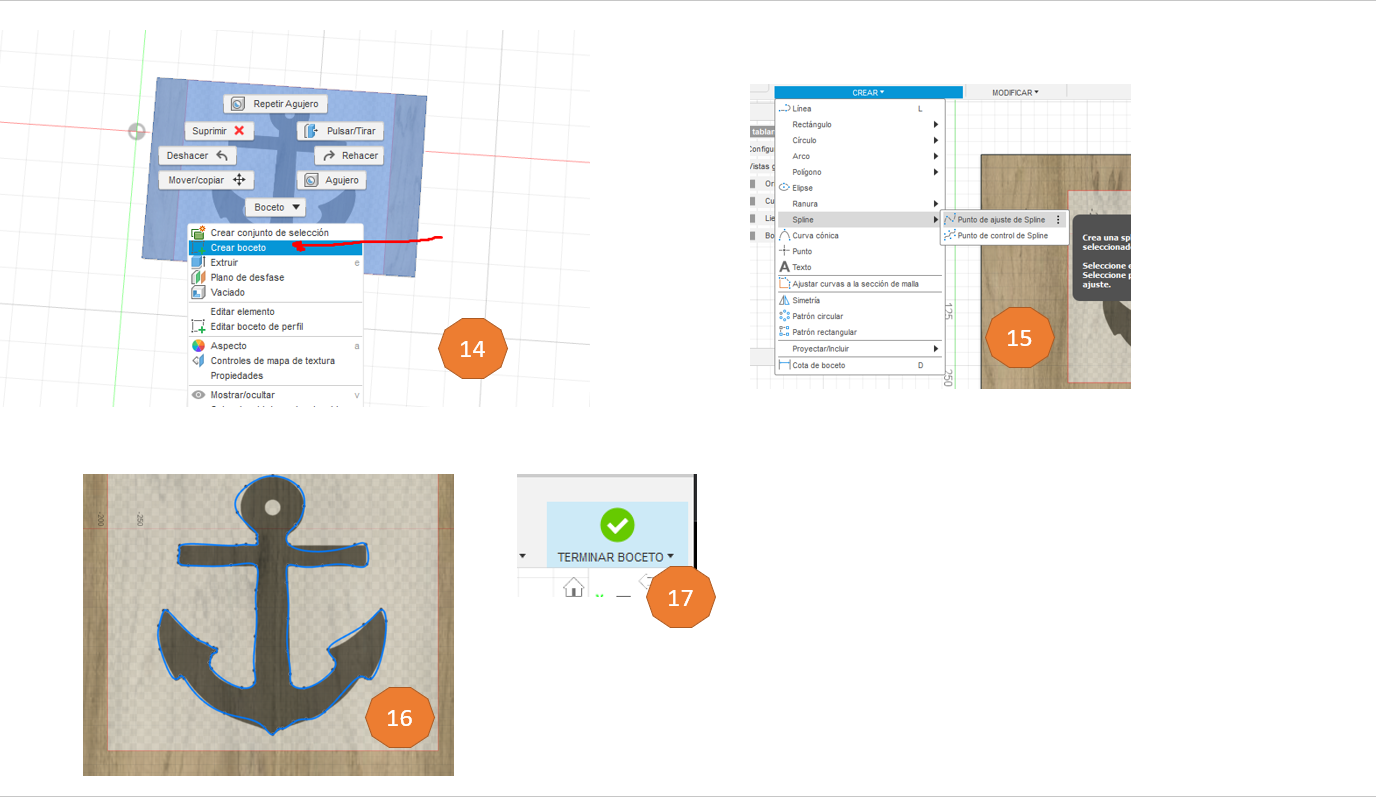
Task: Click the origin point marker in viewport
Action: pyautogui.click(x=137, y=131)
